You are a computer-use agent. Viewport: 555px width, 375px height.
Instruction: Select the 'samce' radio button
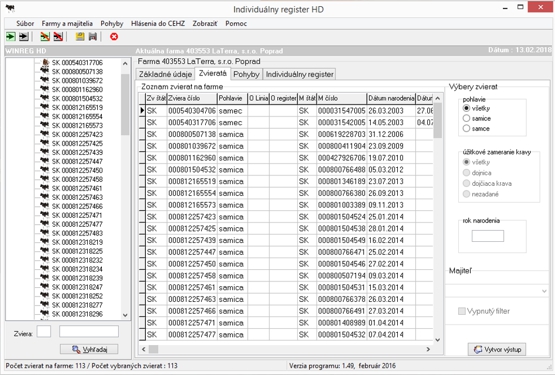tap(467, 129)
